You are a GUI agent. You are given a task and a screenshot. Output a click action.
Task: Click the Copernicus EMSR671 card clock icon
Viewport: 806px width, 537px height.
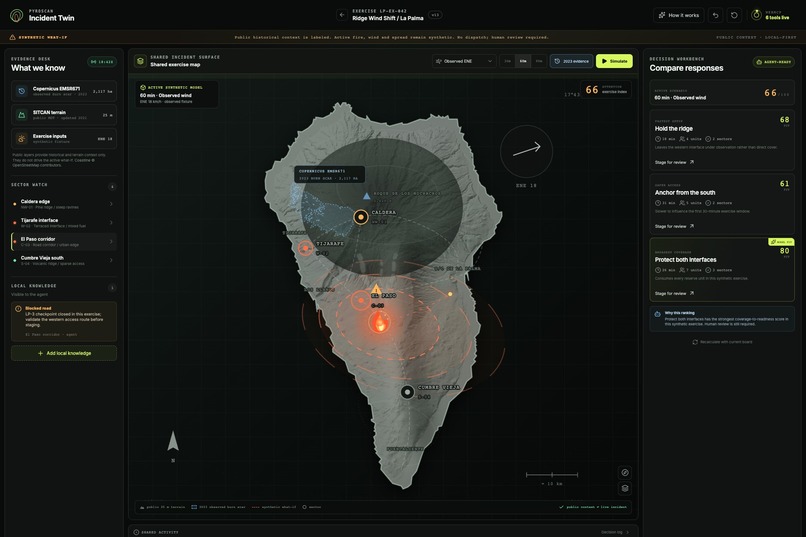(22, 91)
